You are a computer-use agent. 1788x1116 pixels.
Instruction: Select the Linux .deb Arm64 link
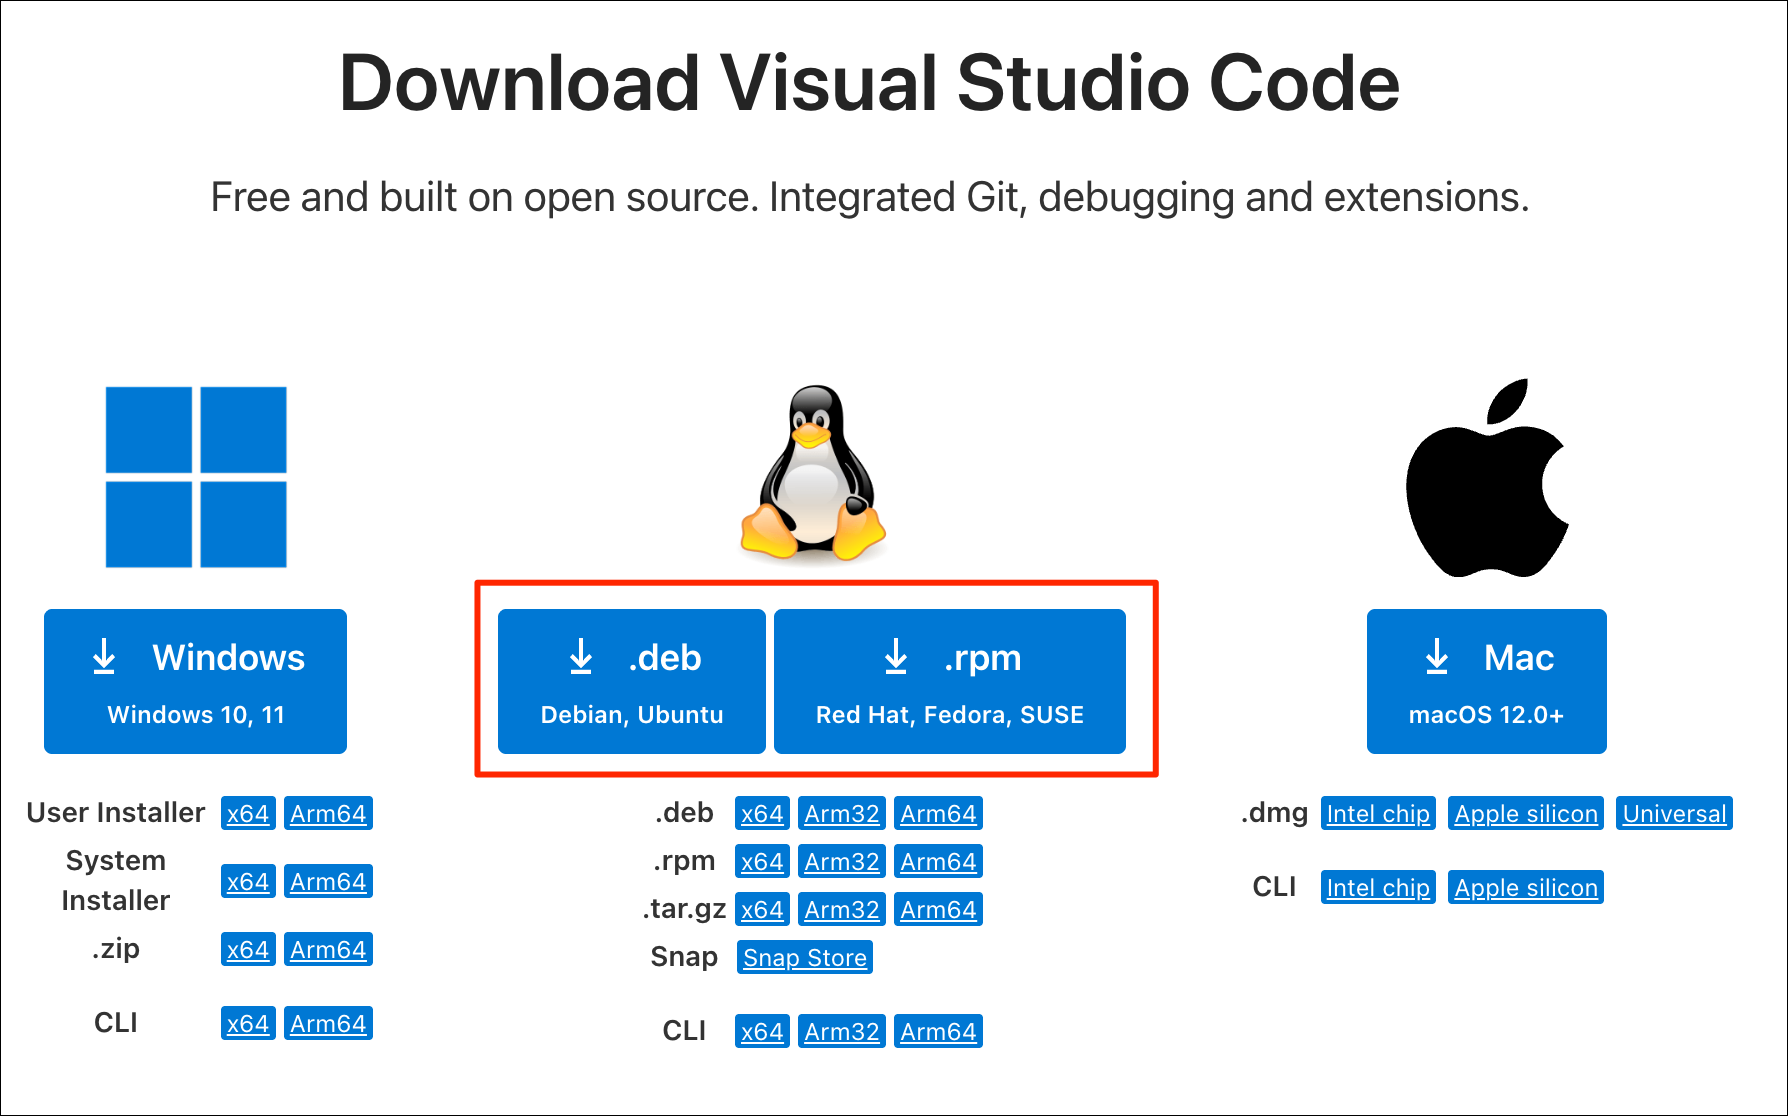[x=938, y=814]
